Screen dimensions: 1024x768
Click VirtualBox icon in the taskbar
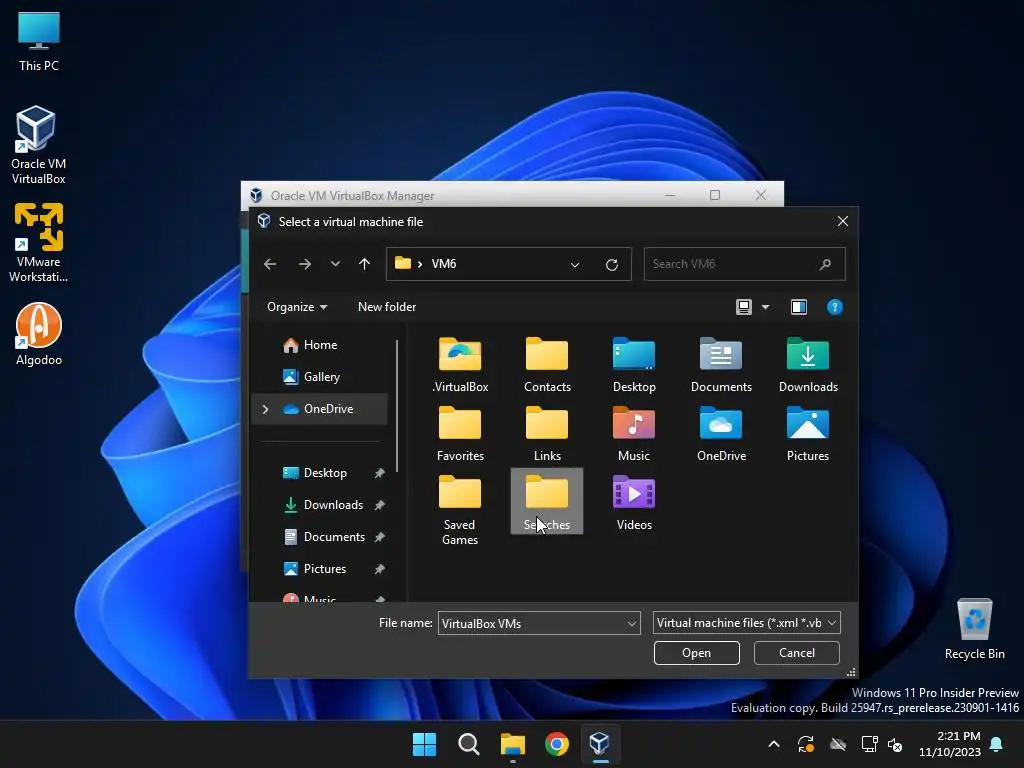600,744
